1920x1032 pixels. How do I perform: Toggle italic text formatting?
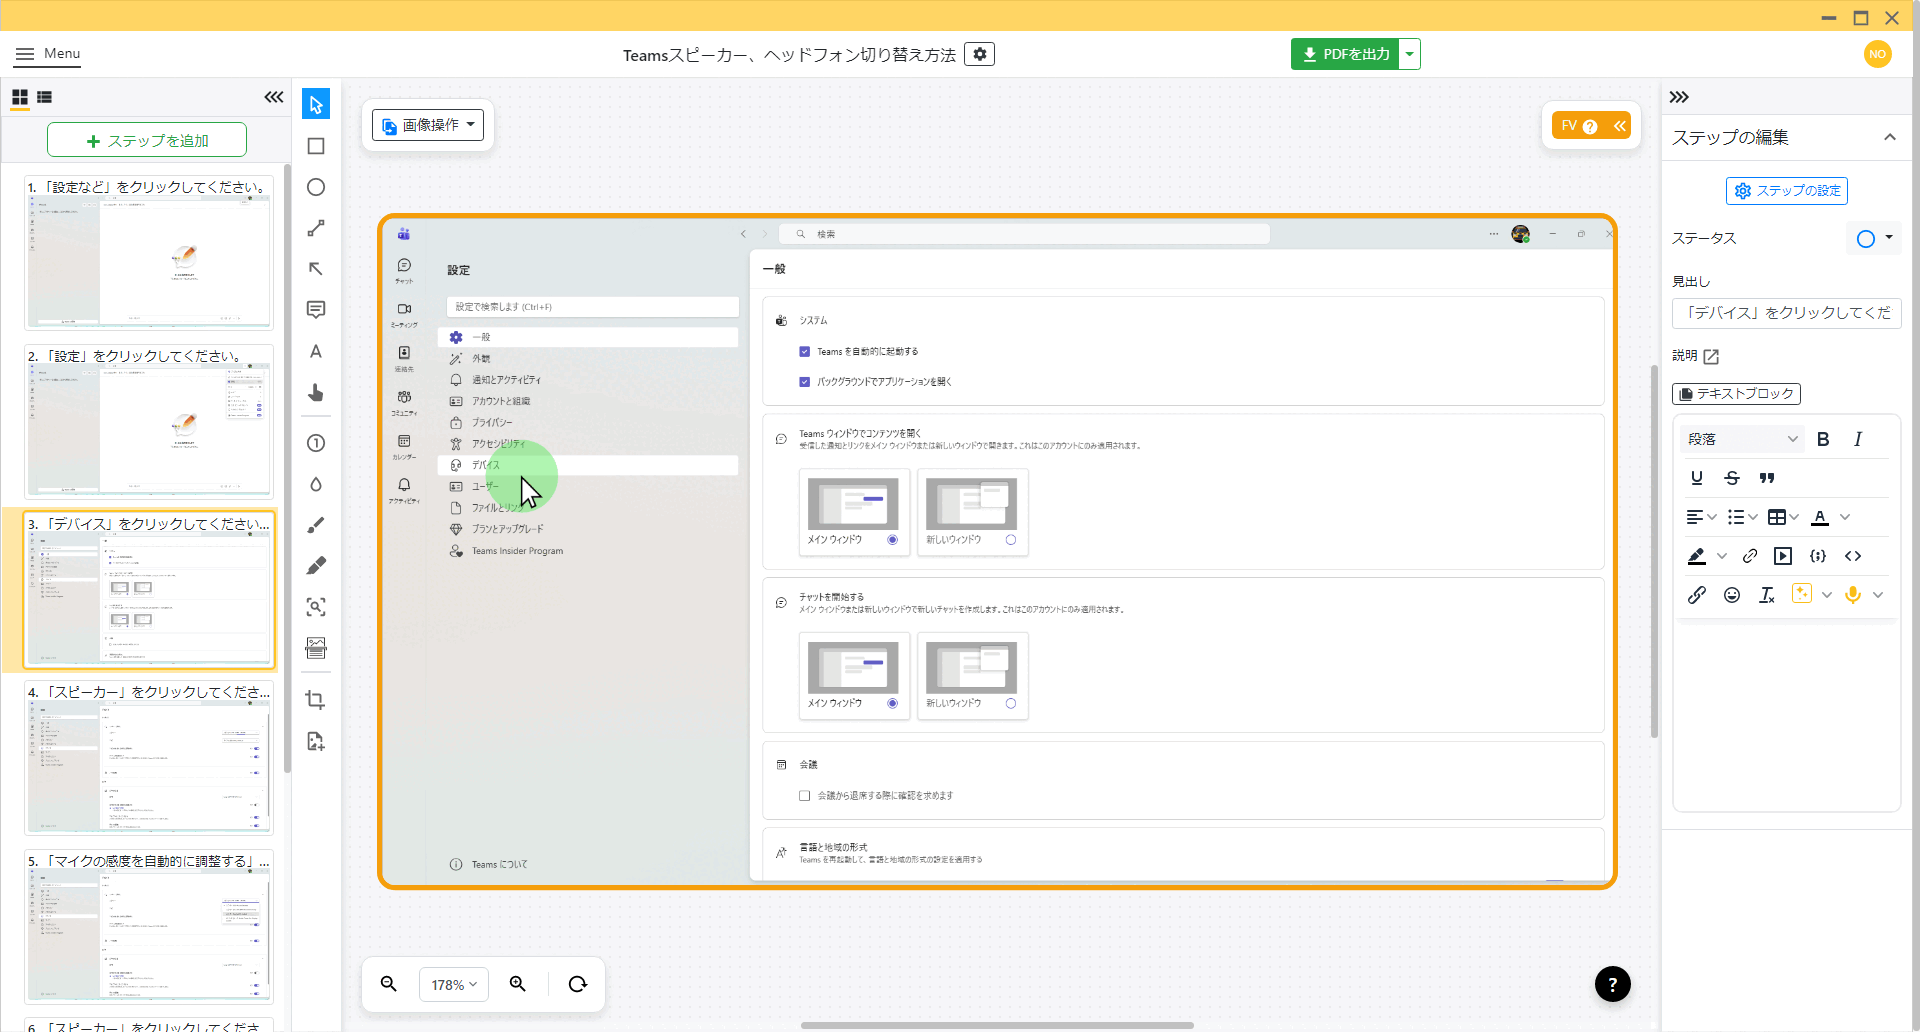[x=1858, y=439]
